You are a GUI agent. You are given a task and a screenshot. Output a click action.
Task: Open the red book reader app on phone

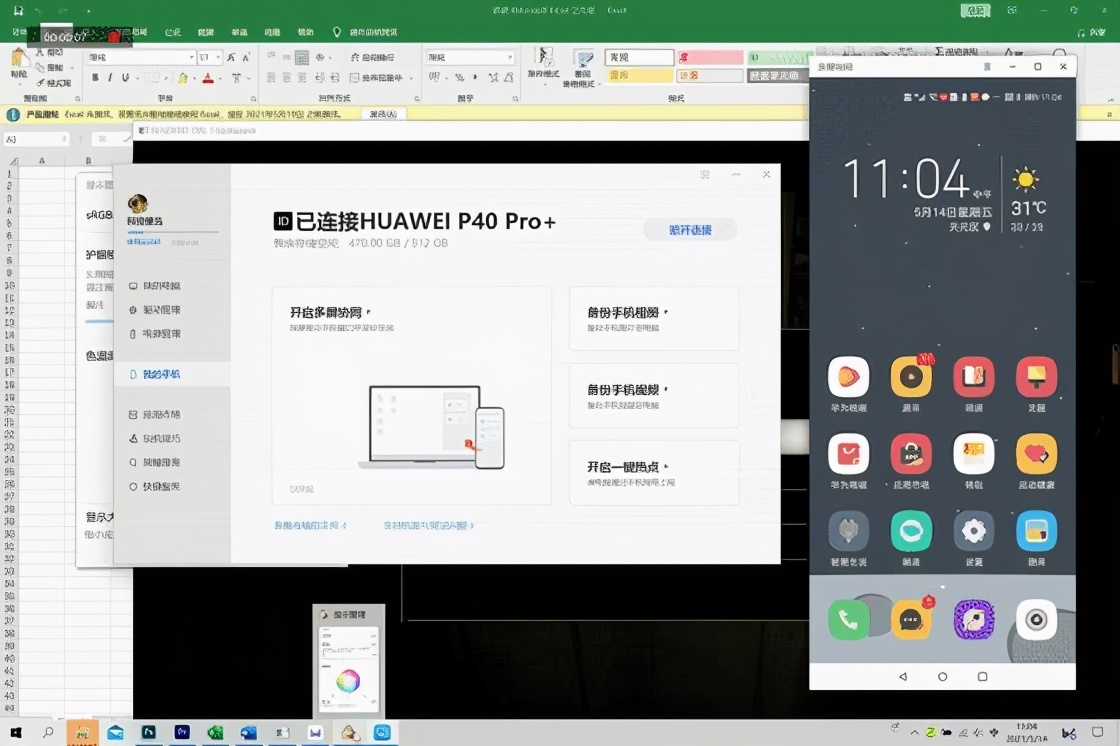pyautogui.click(x=974, y=377)
